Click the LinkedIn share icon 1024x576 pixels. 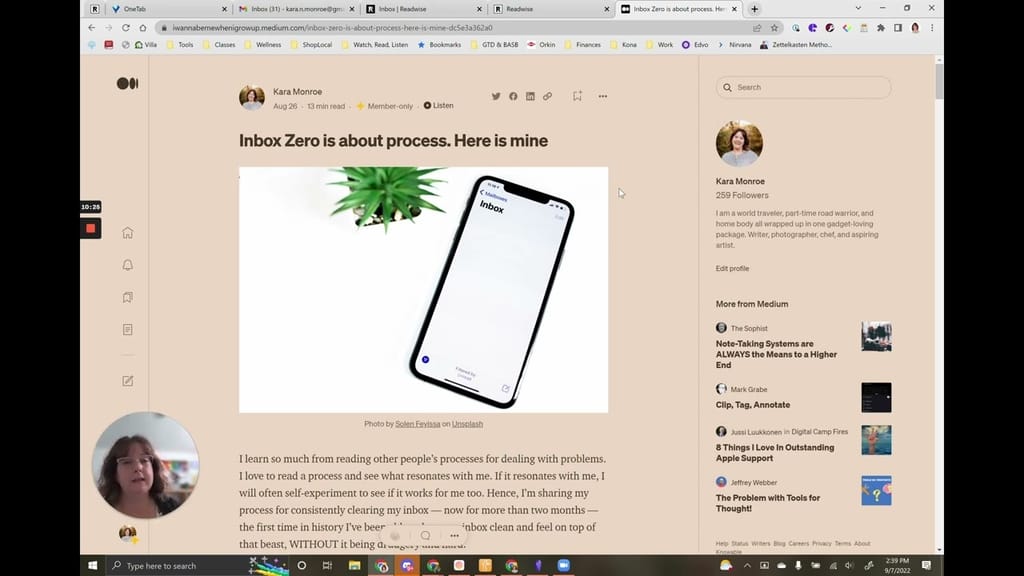(530, 96)
